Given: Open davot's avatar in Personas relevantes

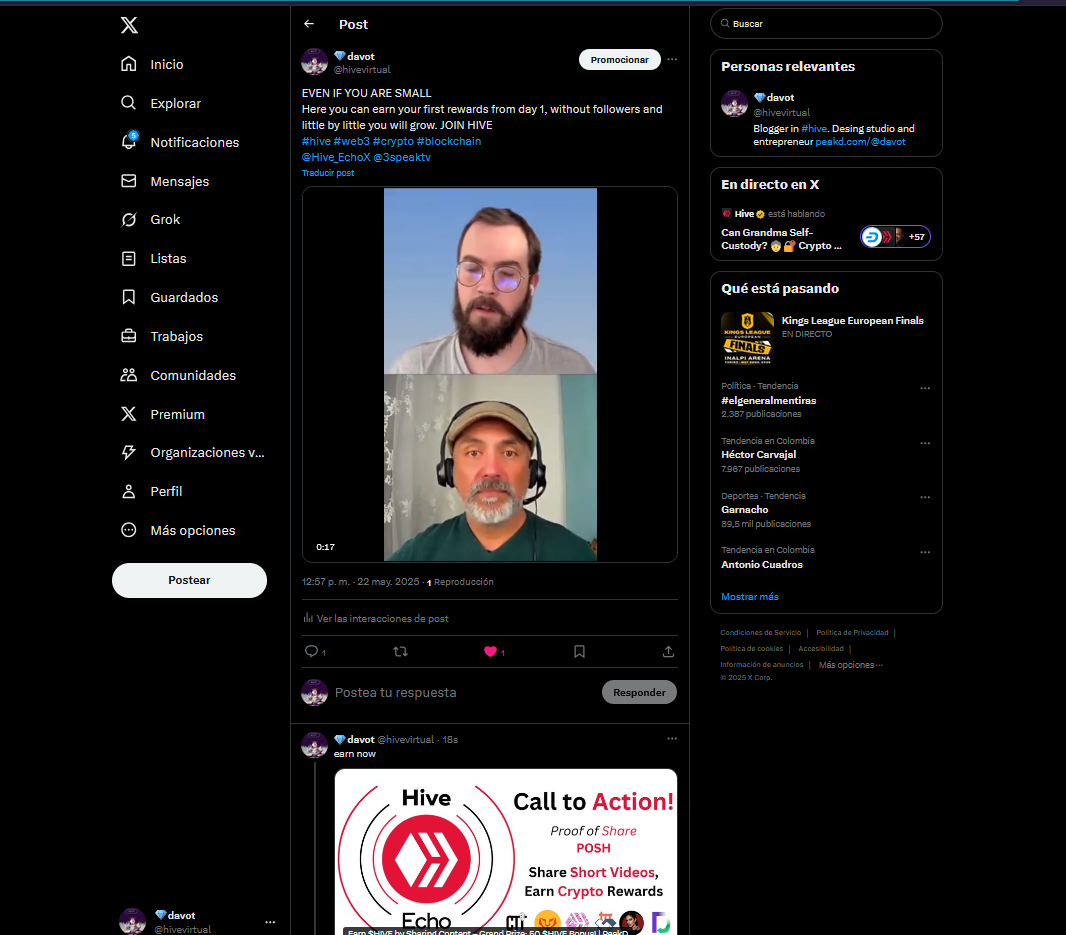Looking at the screenshot, I should [x=734, y=103].
